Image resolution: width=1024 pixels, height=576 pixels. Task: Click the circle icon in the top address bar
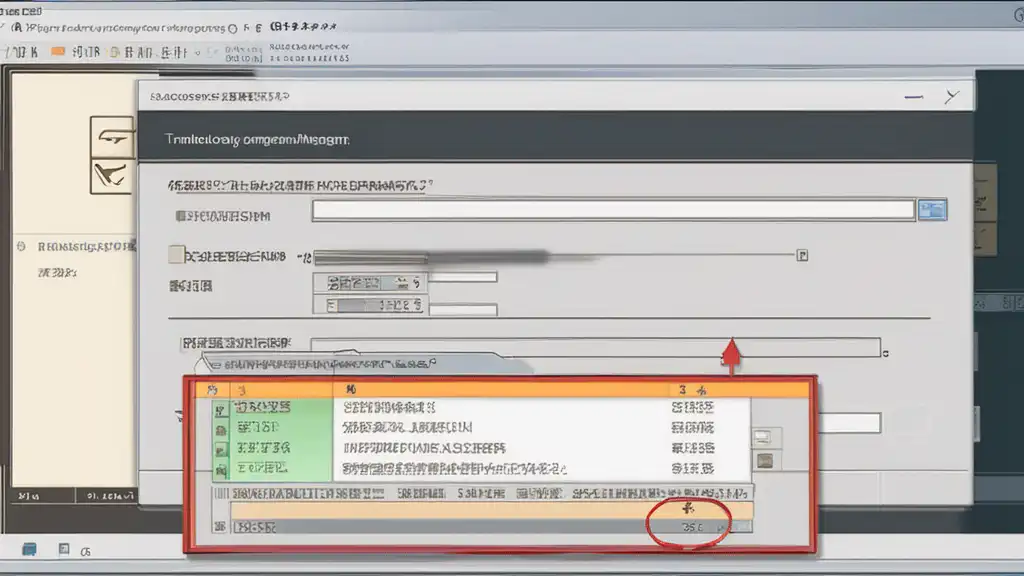(232, 28)
